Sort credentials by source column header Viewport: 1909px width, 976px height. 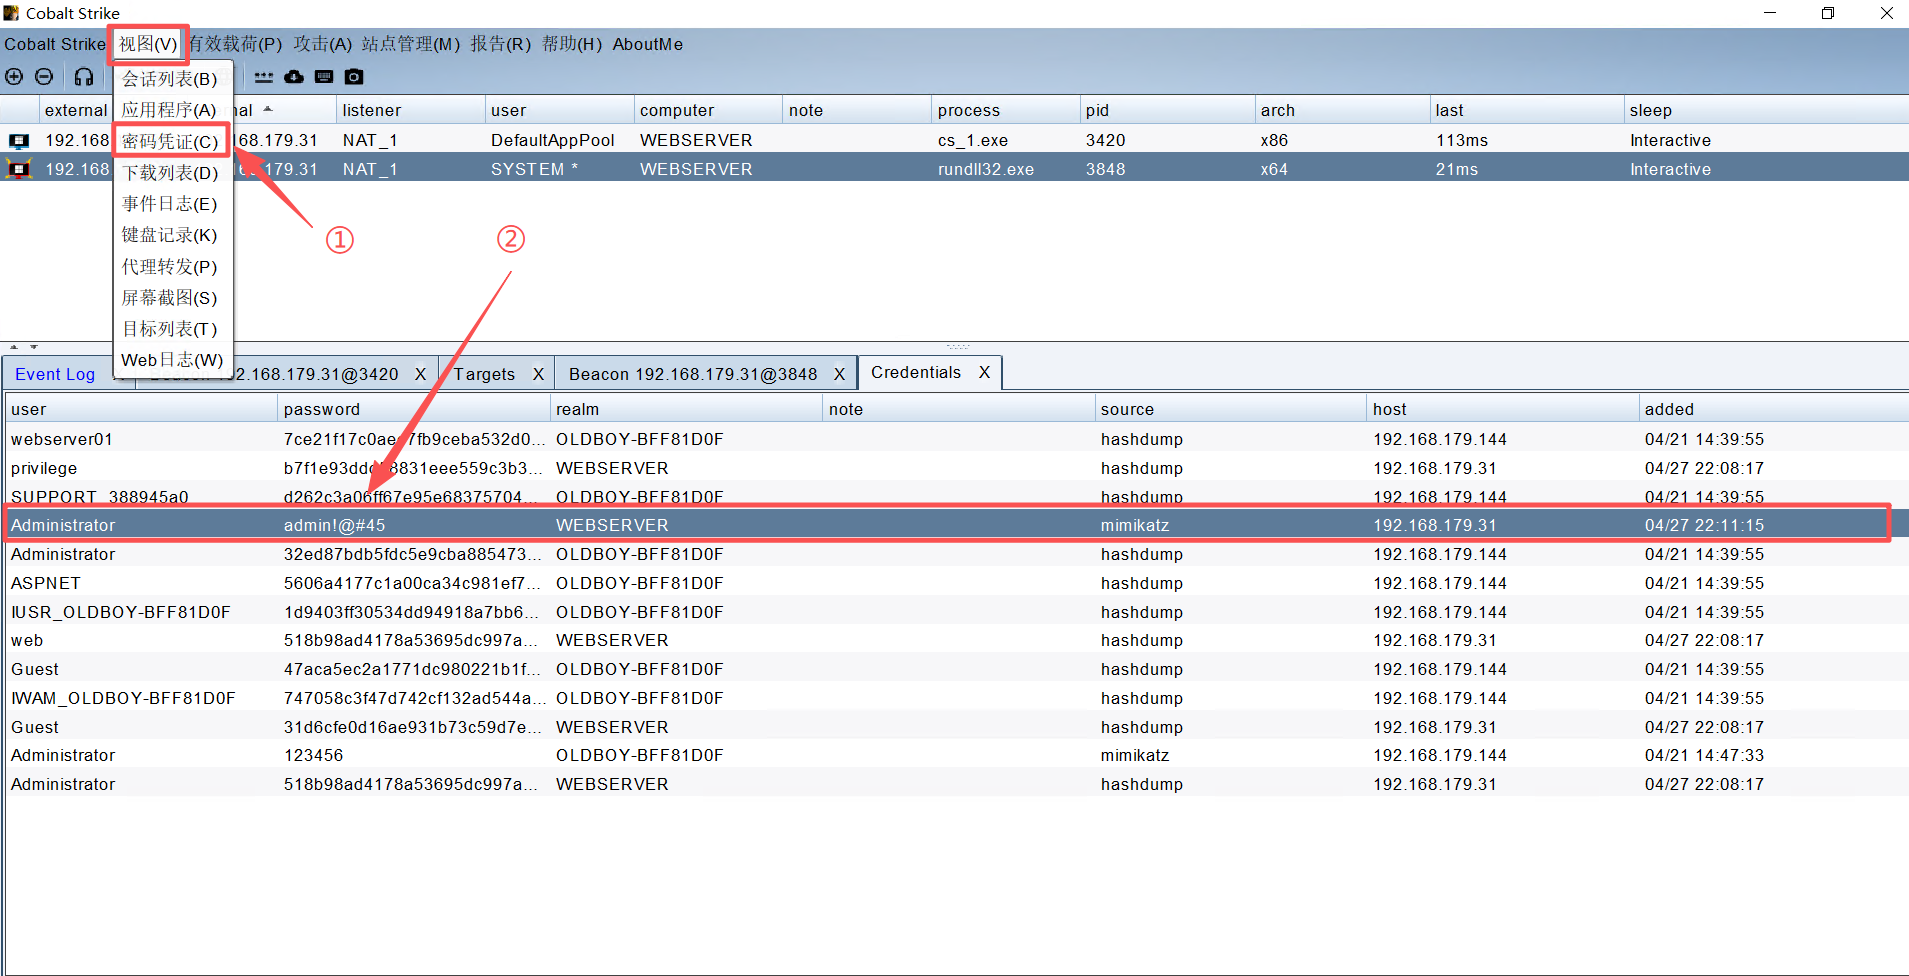tap(1230, 409)
